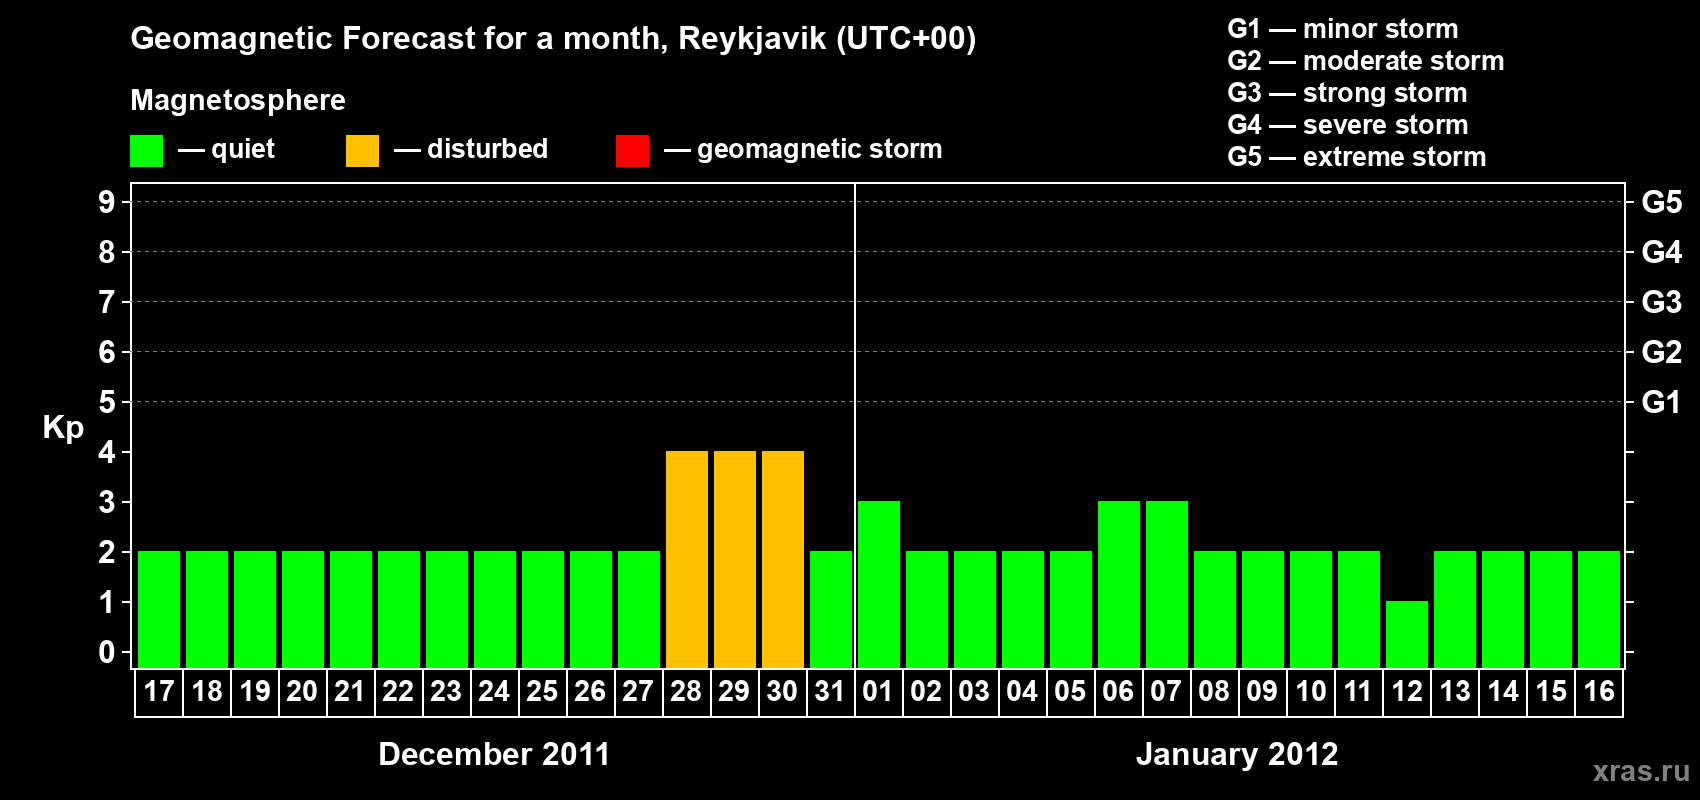Viewport: 1700px width, 800px height.
Task: Select the orange bar for December 30
Action: point(783,559)
